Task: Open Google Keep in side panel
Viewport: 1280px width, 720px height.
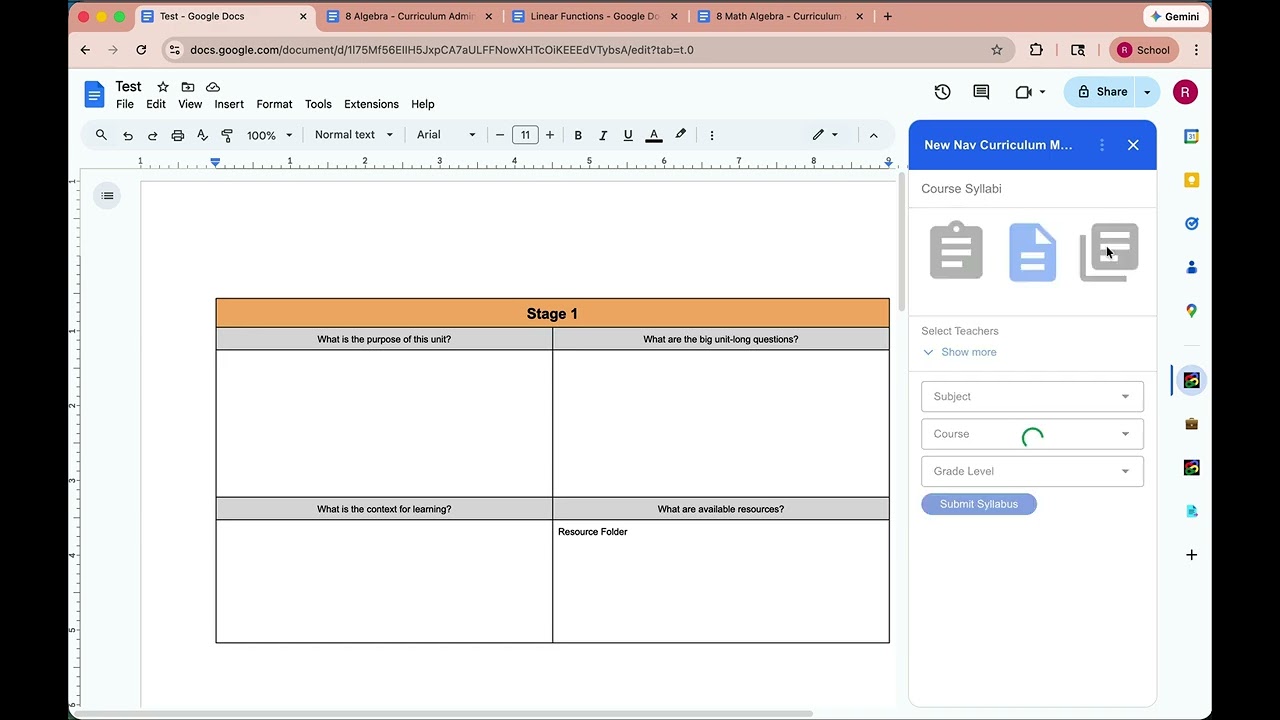Action: point(1191,180)
